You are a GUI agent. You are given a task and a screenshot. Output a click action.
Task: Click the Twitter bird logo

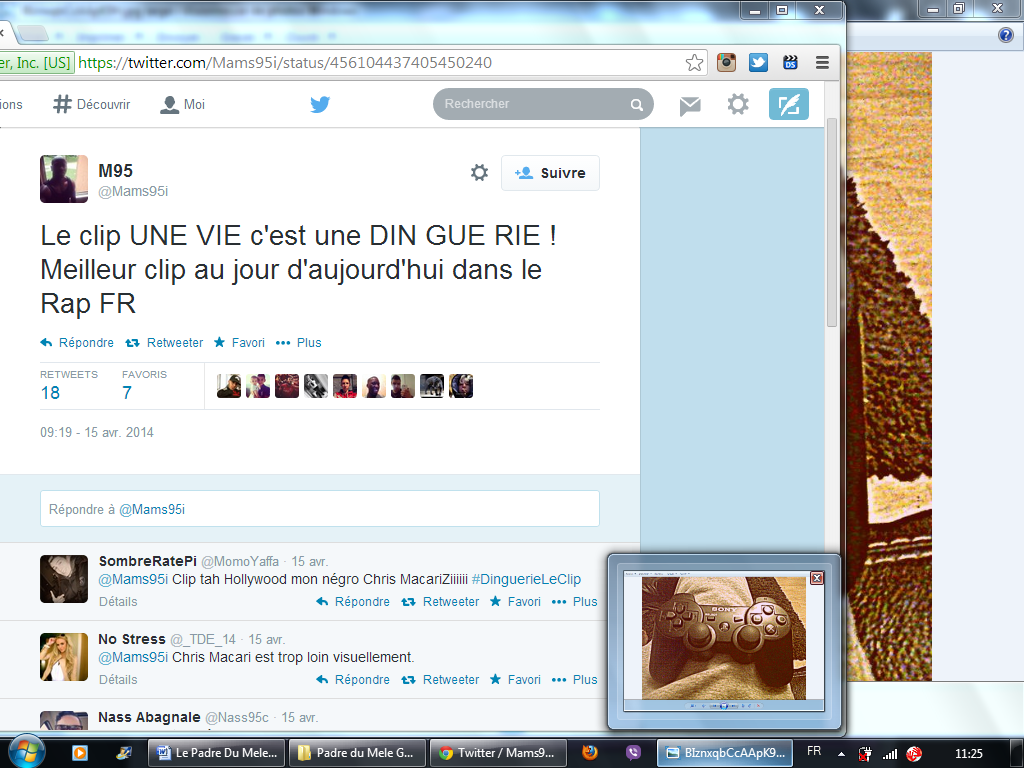point(320,104)
